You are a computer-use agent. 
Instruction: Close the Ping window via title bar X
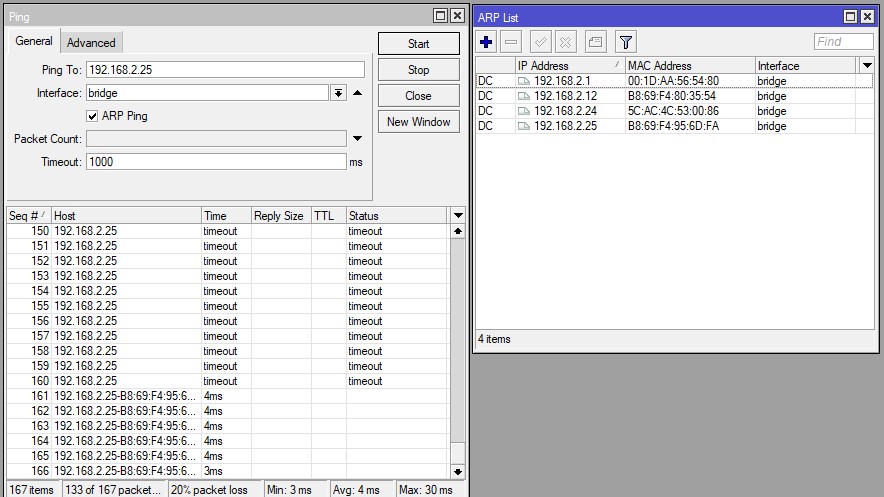click(x=457, y=16)
